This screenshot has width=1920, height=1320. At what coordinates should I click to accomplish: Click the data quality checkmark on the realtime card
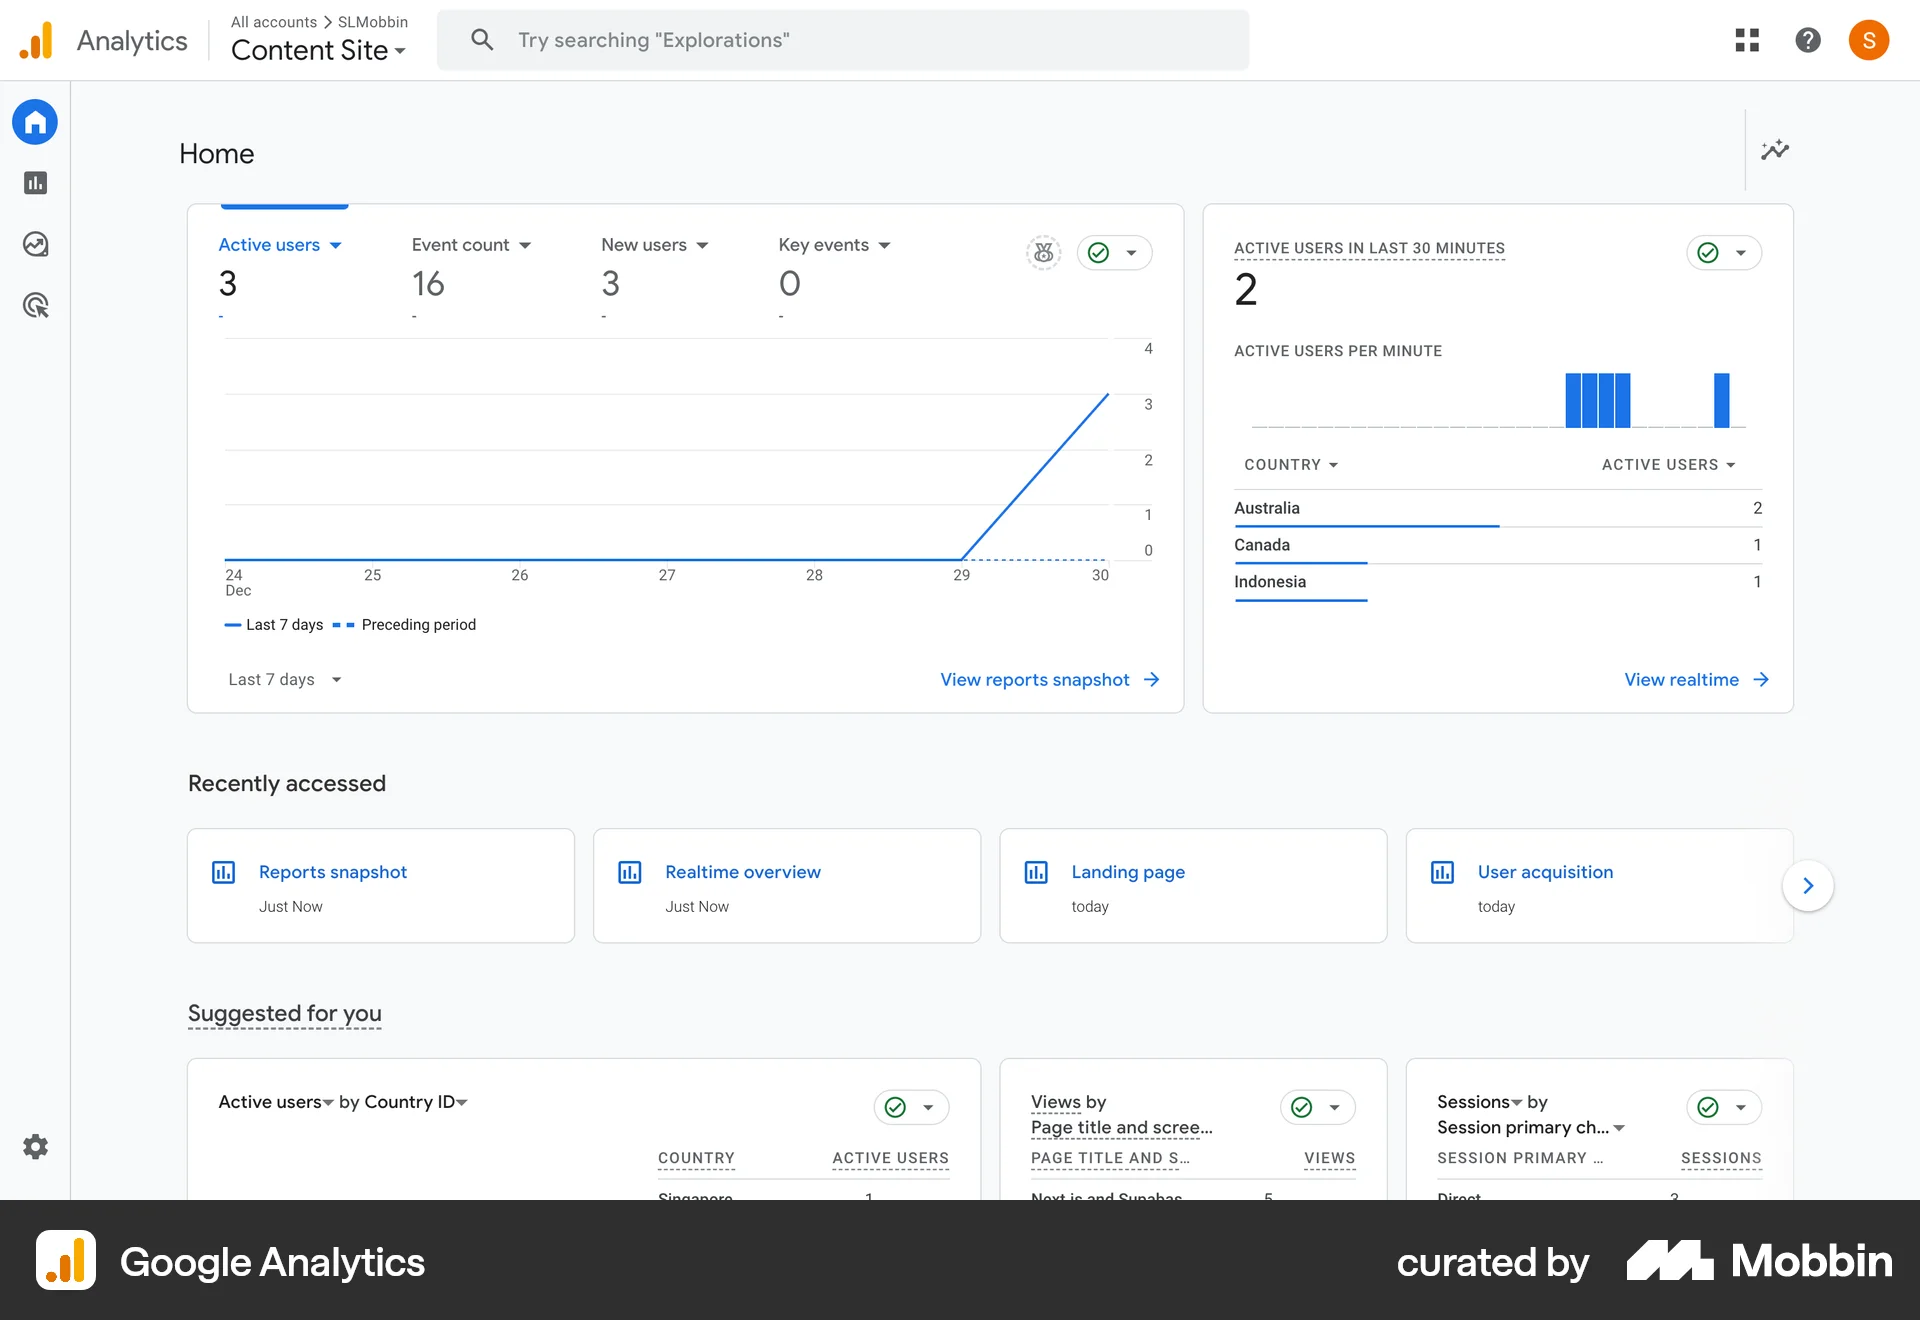coord(1707,252)
